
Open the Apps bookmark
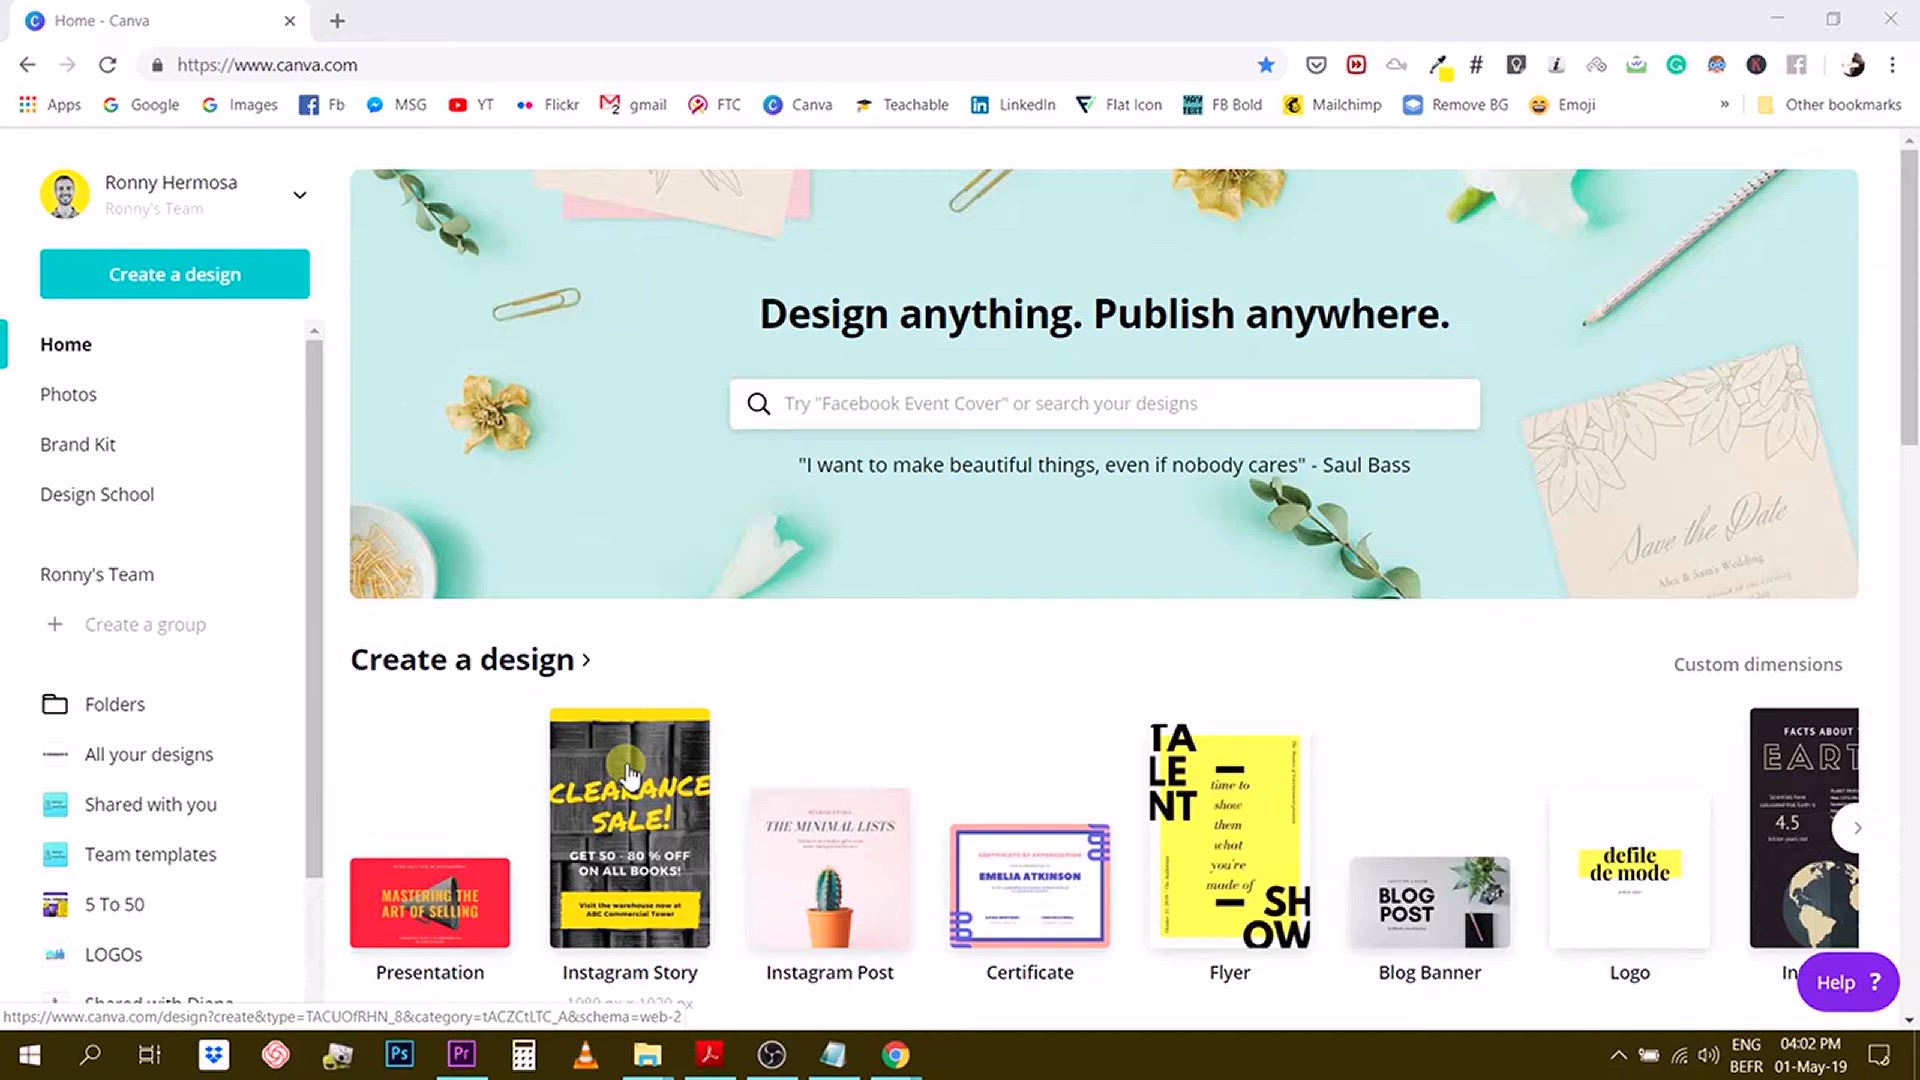49,105
